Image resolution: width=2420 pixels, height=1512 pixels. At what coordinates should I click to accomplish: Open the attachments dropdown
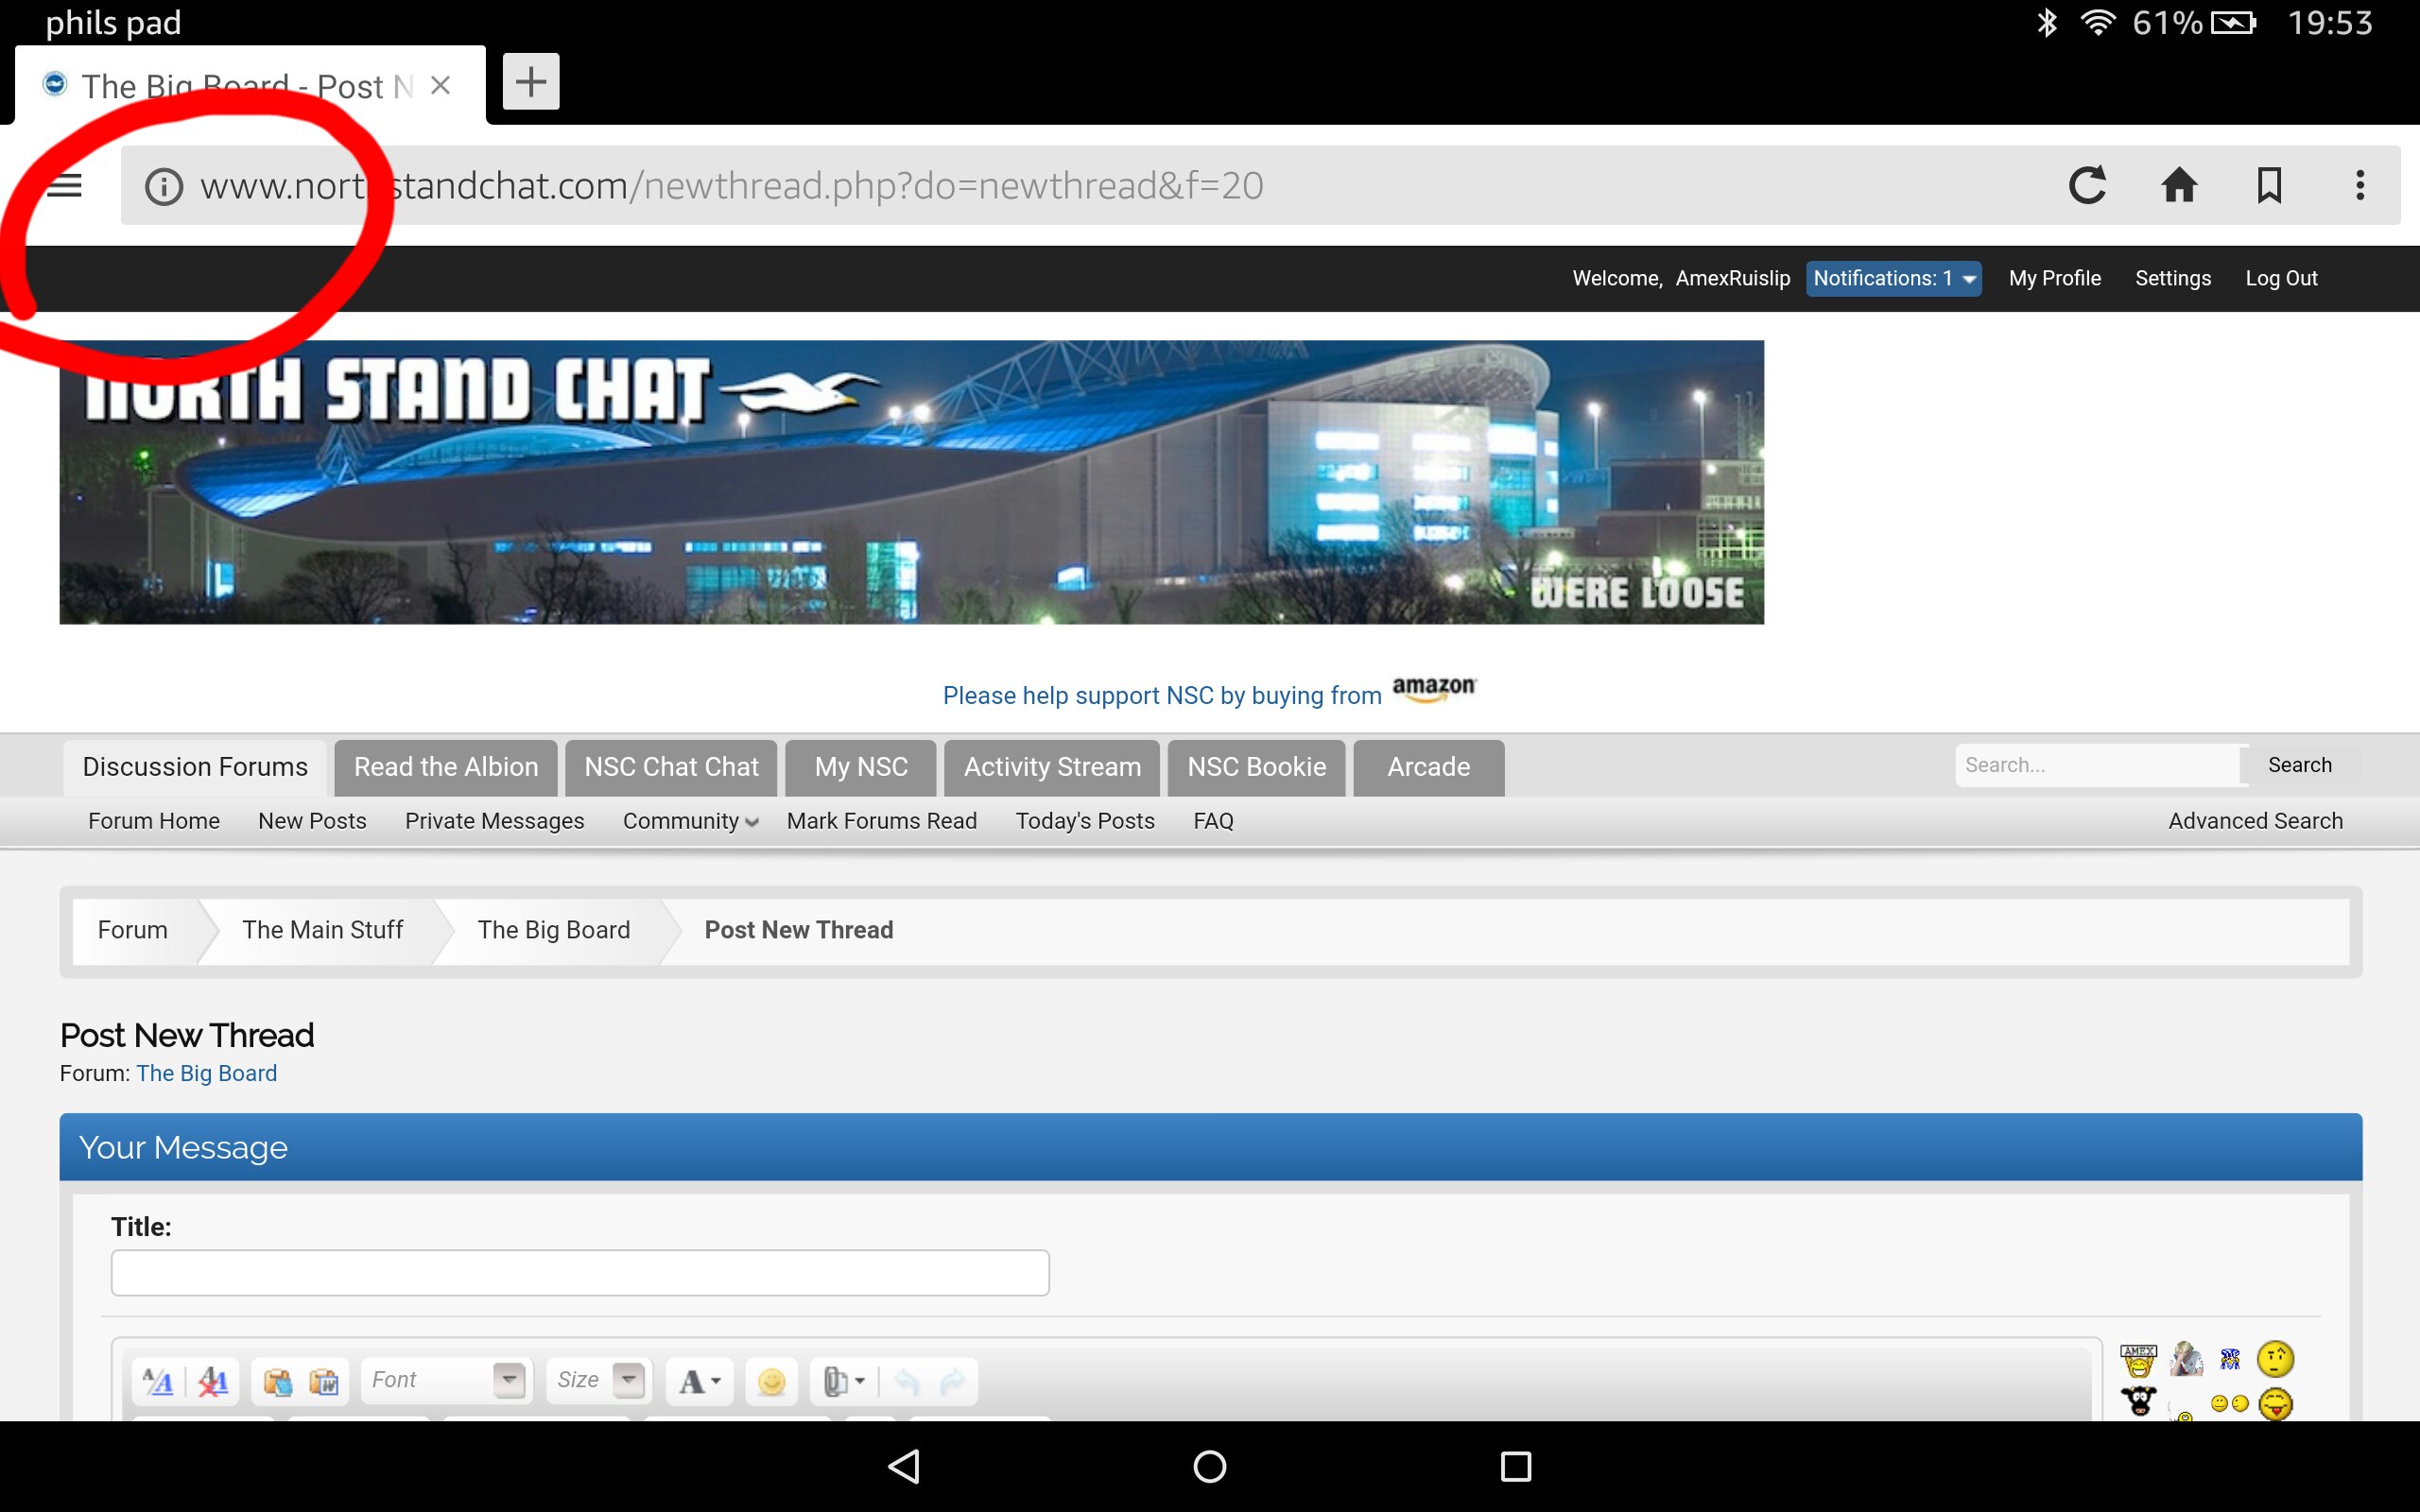[844, 1382]
